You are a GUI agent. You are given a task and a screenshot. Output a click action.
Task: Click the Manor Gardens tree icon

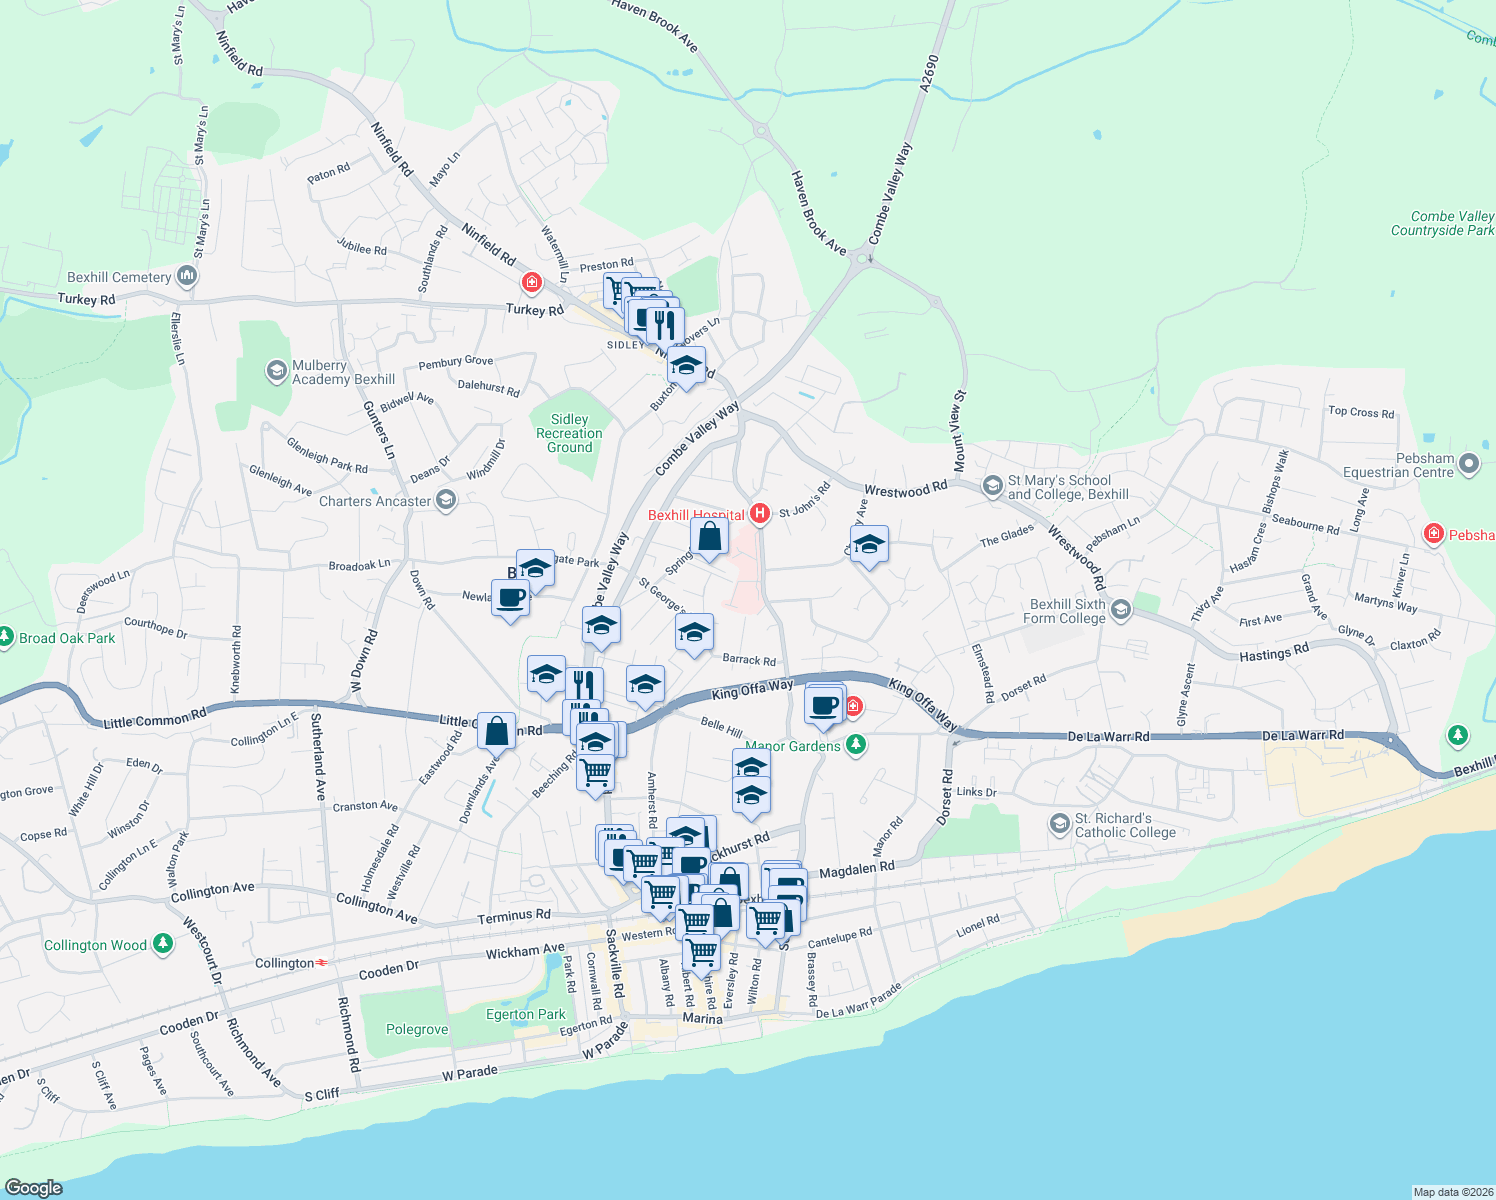click(x=855, y=745)
